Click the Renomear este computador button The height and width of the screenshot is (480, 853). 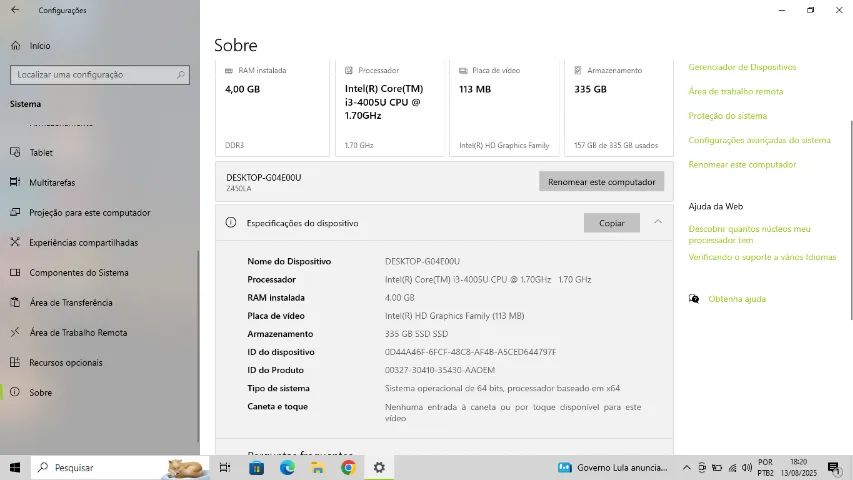(x=601, y=182)
